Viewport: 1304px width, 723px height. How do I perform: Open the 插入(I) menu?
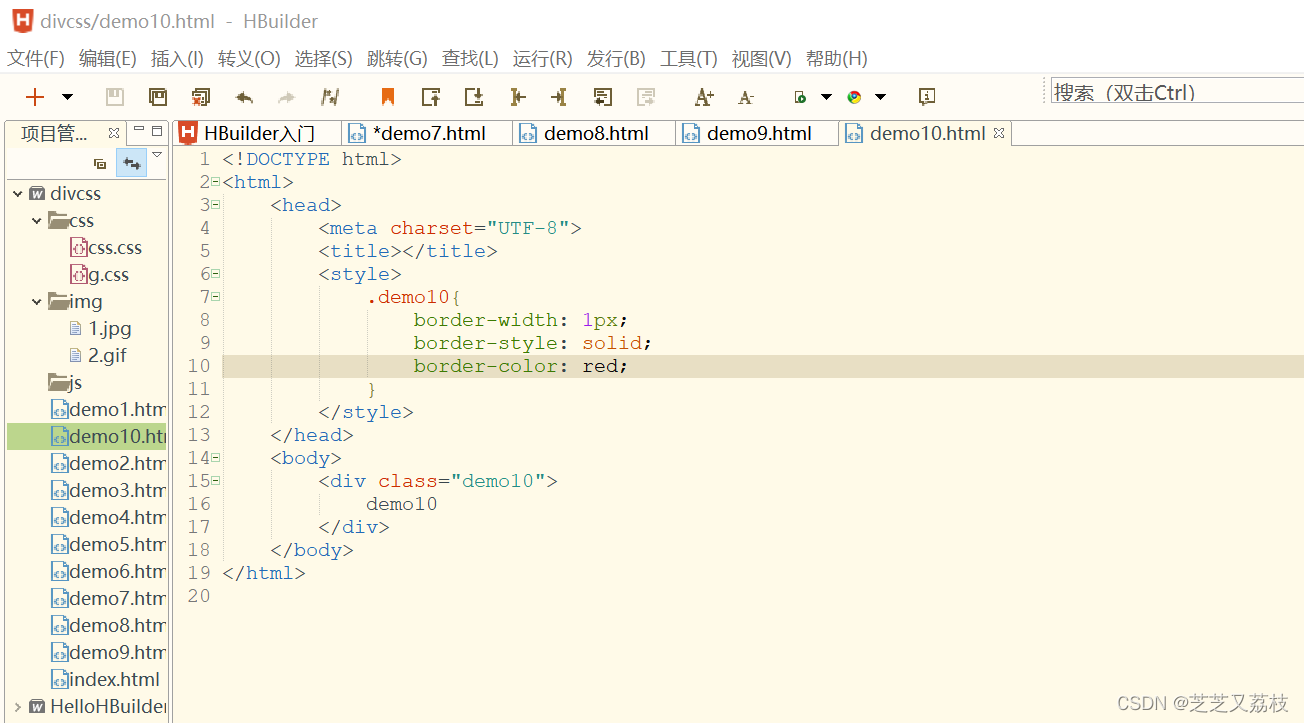(177, 59)
